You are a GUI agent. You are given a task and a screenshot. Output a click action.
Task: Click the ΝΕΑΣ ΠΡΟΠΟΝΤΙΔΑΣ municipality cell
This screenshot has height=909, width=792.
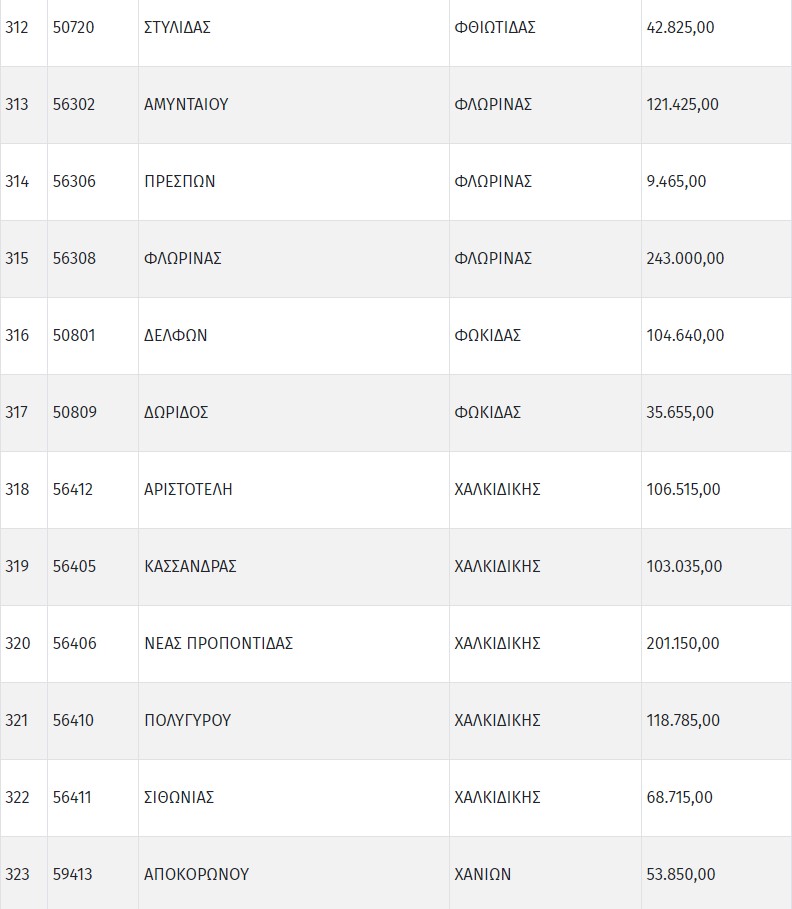tap(218, 643)
